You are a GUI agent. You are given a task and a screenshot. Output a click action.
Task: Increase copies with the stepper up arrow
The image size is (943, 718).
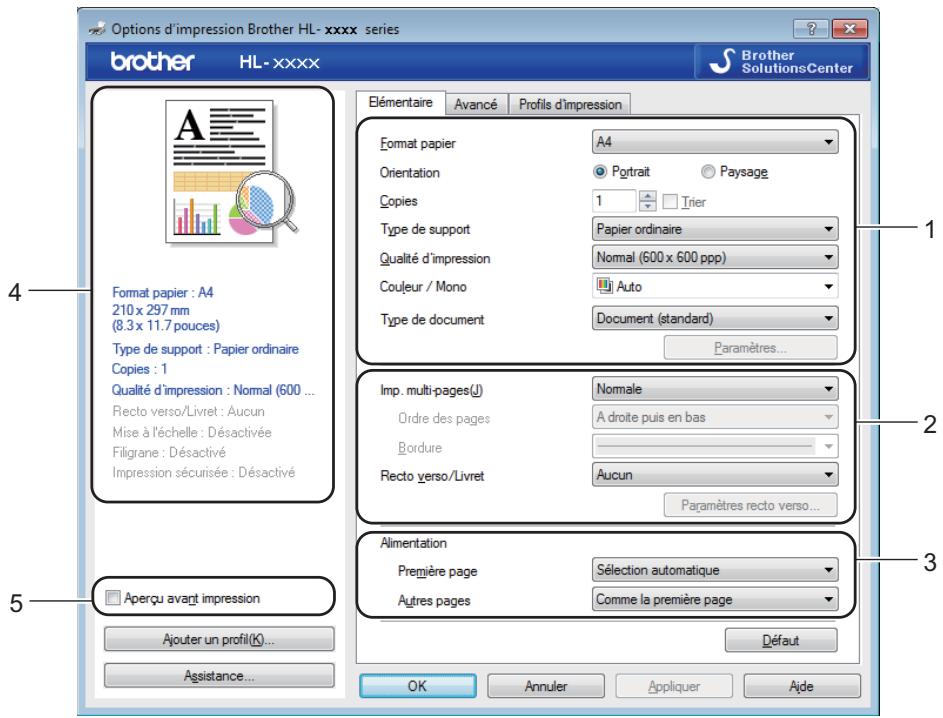pos(647,195)
